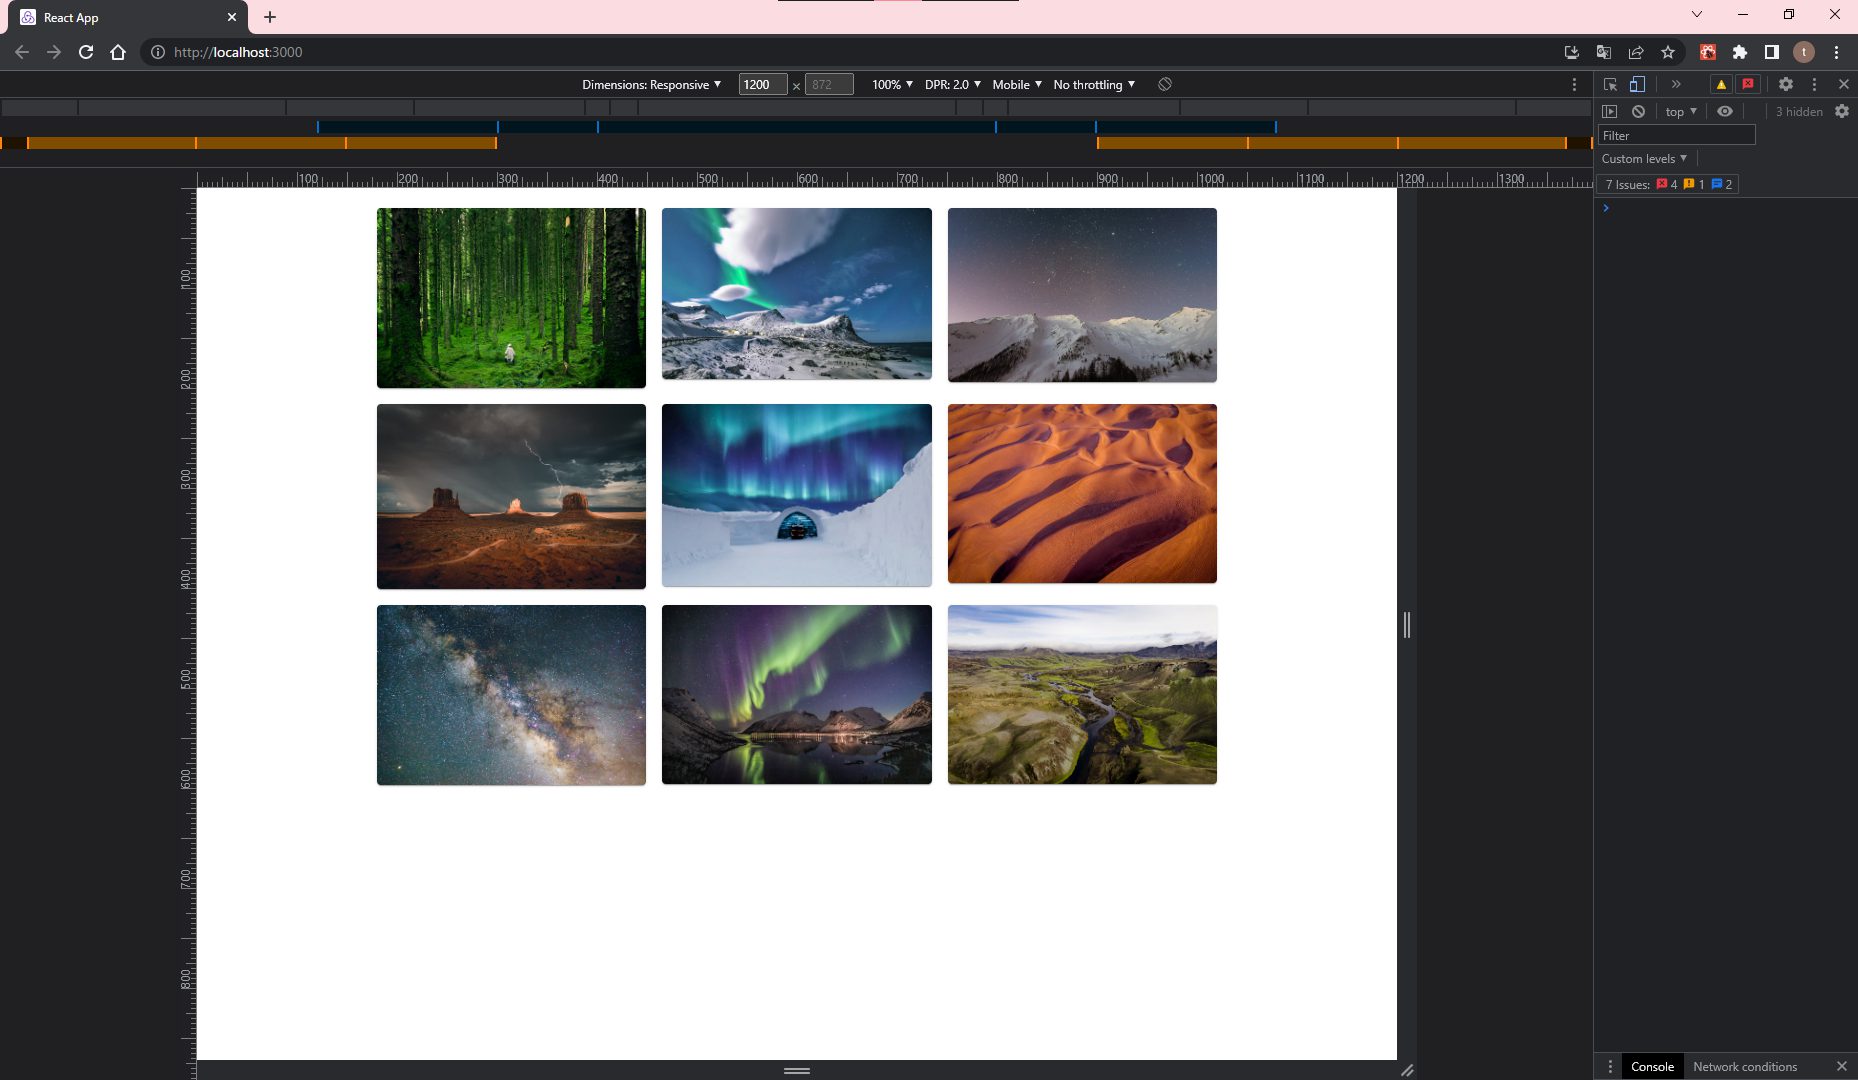The image size is (1858, 1080).
Task: Click the rotate viewport icon
Action: tap(1165, 84)
